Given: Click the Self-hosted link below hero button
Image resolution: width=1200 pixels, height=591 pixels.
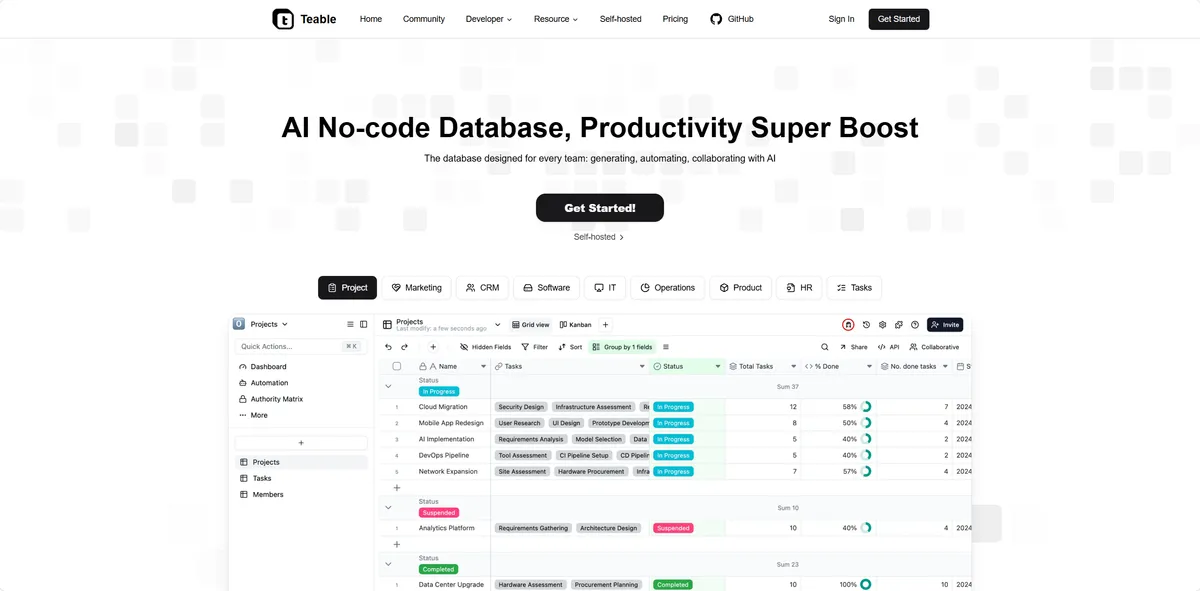Looking at the screenshot, I should coord(598,237).
